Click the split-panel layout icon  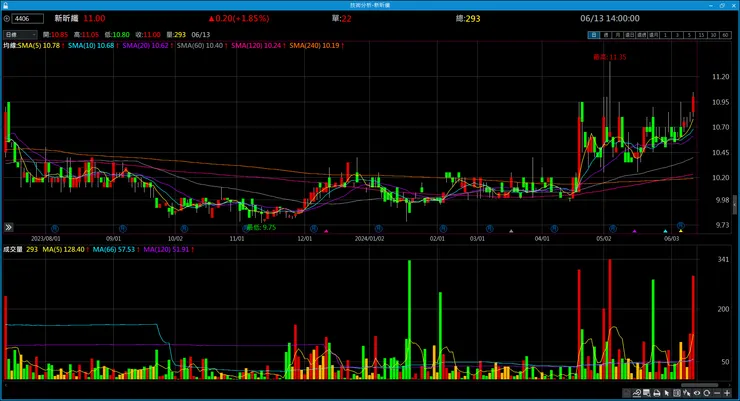tap(677, 393)
